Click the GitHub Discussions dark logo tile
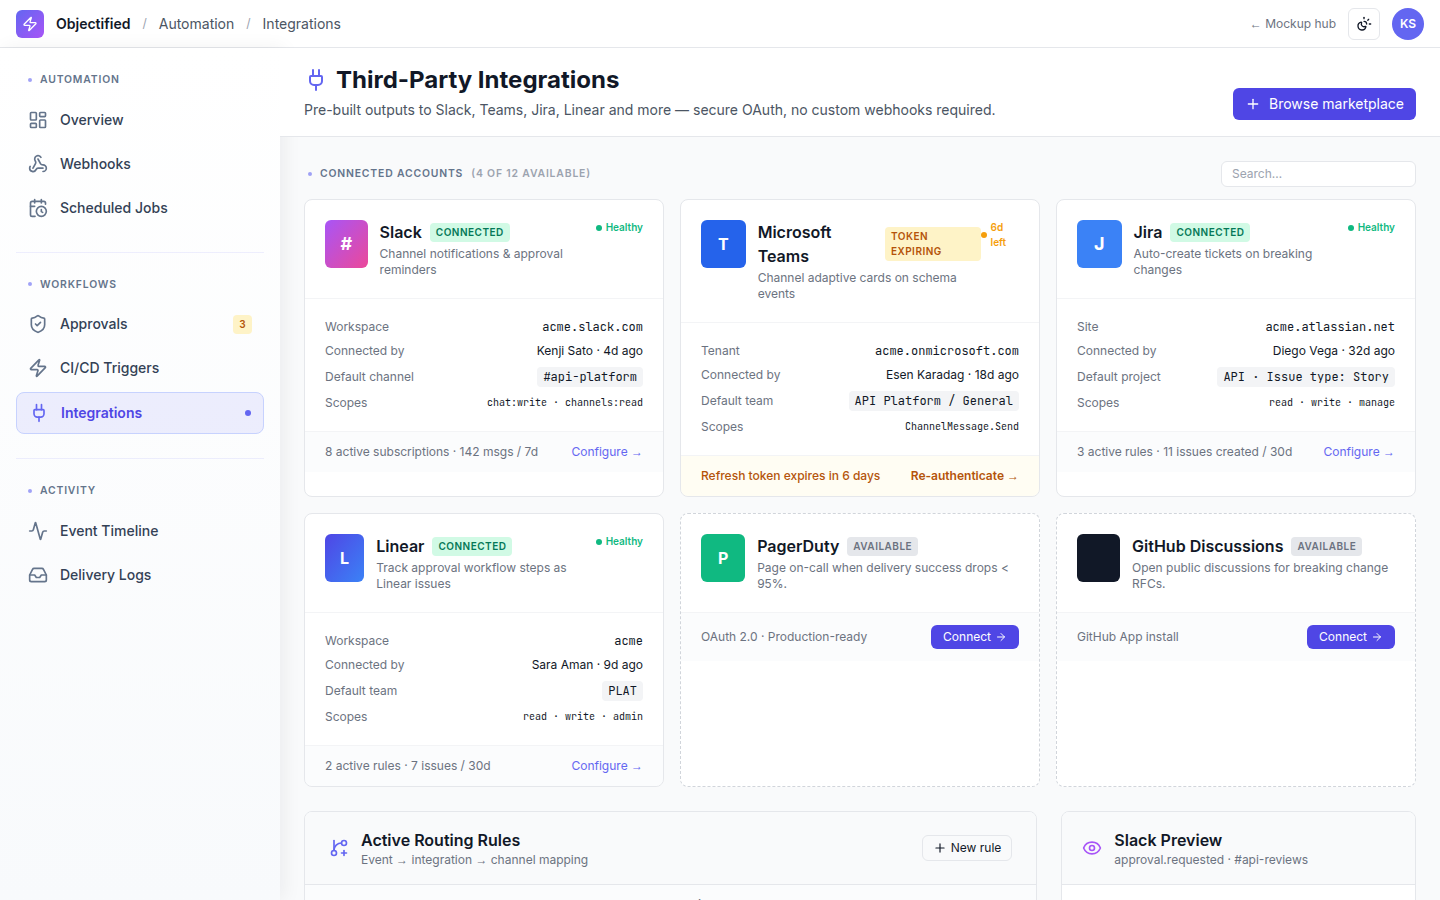Viewport: 1440px width, 900px height. coord(1098,558)
